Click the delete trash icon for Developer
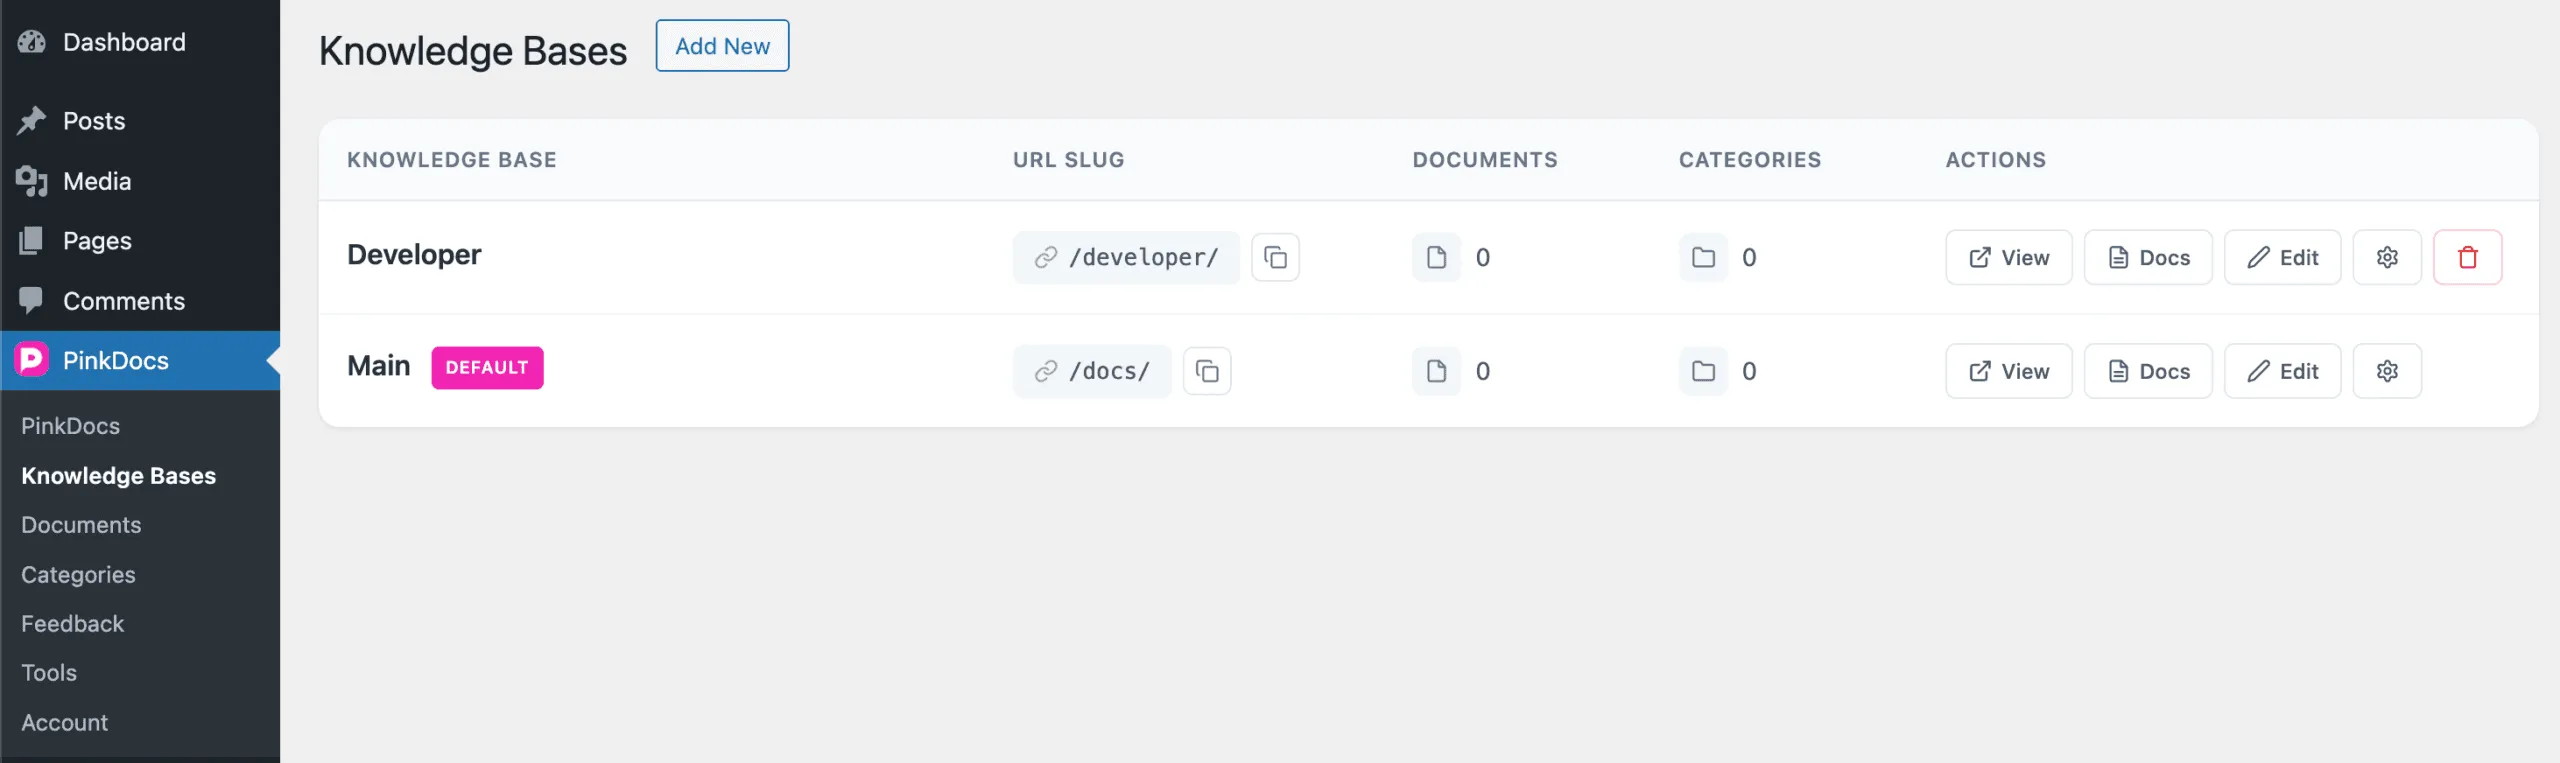This screenshot has height=763, width=2560. point(2468,257)
